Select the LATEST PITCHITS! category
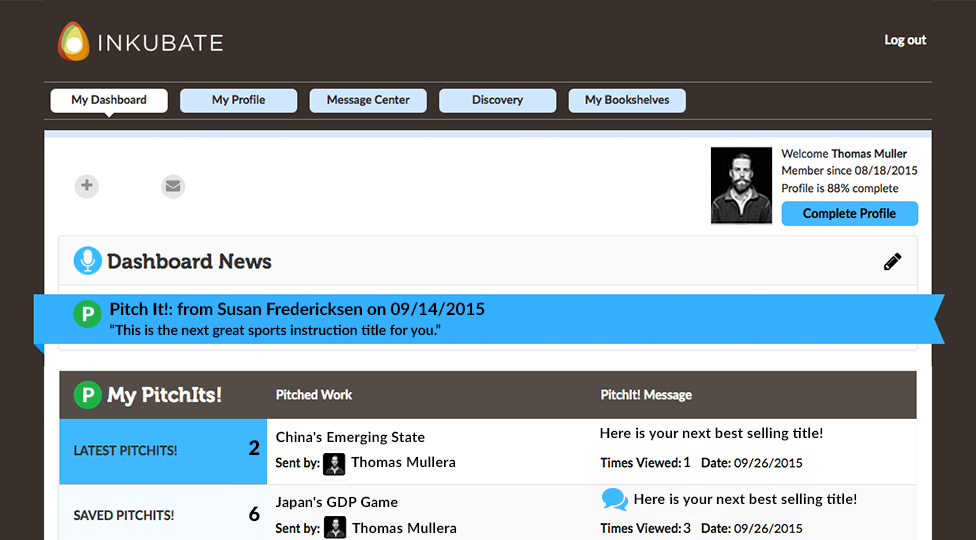Viewport: 976px width, 540px height. (163, 451)
